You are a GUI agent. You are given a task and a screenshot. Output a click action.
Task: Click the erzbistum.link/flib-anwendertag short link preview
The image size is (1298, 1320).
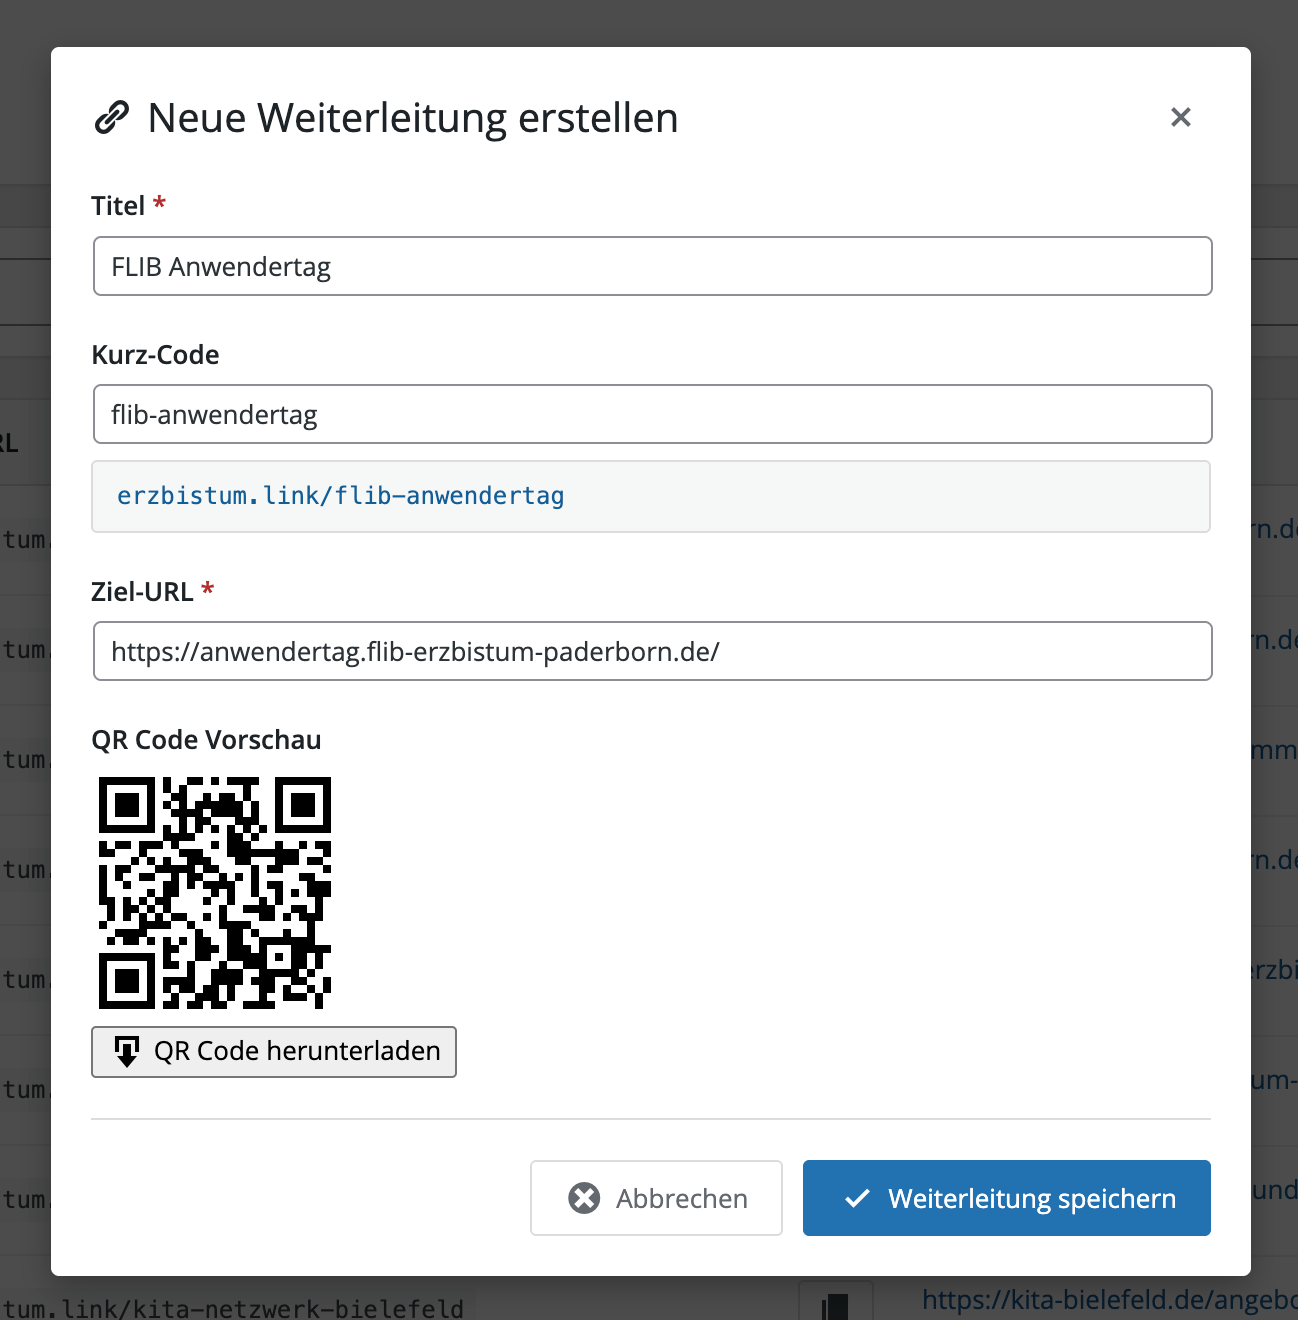click(x=341, y=496)
